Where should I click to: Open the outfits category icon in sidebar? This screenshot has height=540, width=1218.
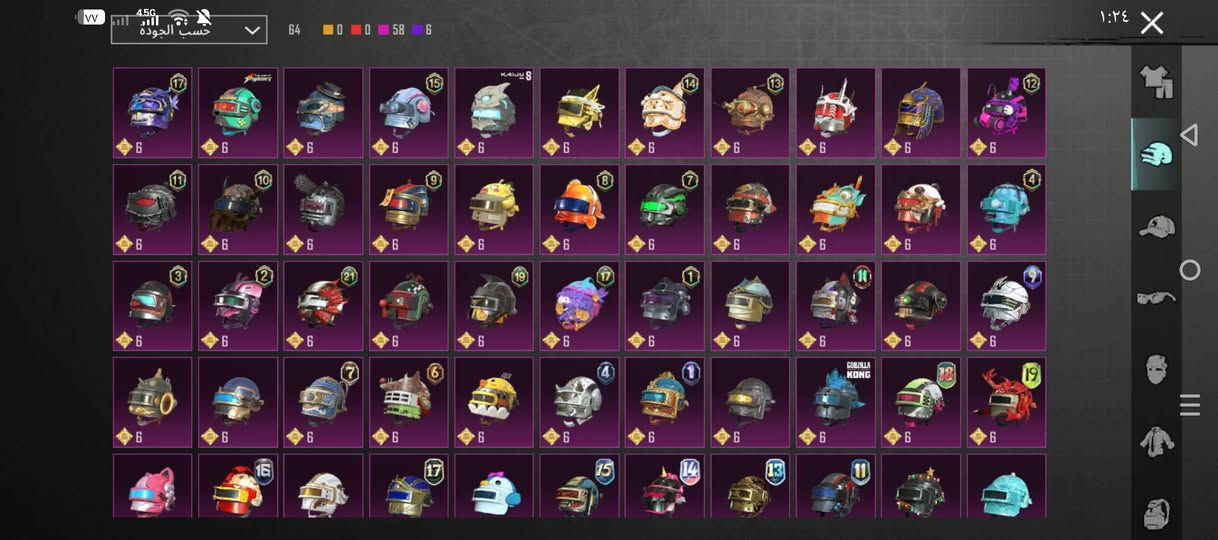click(1156, 81)
